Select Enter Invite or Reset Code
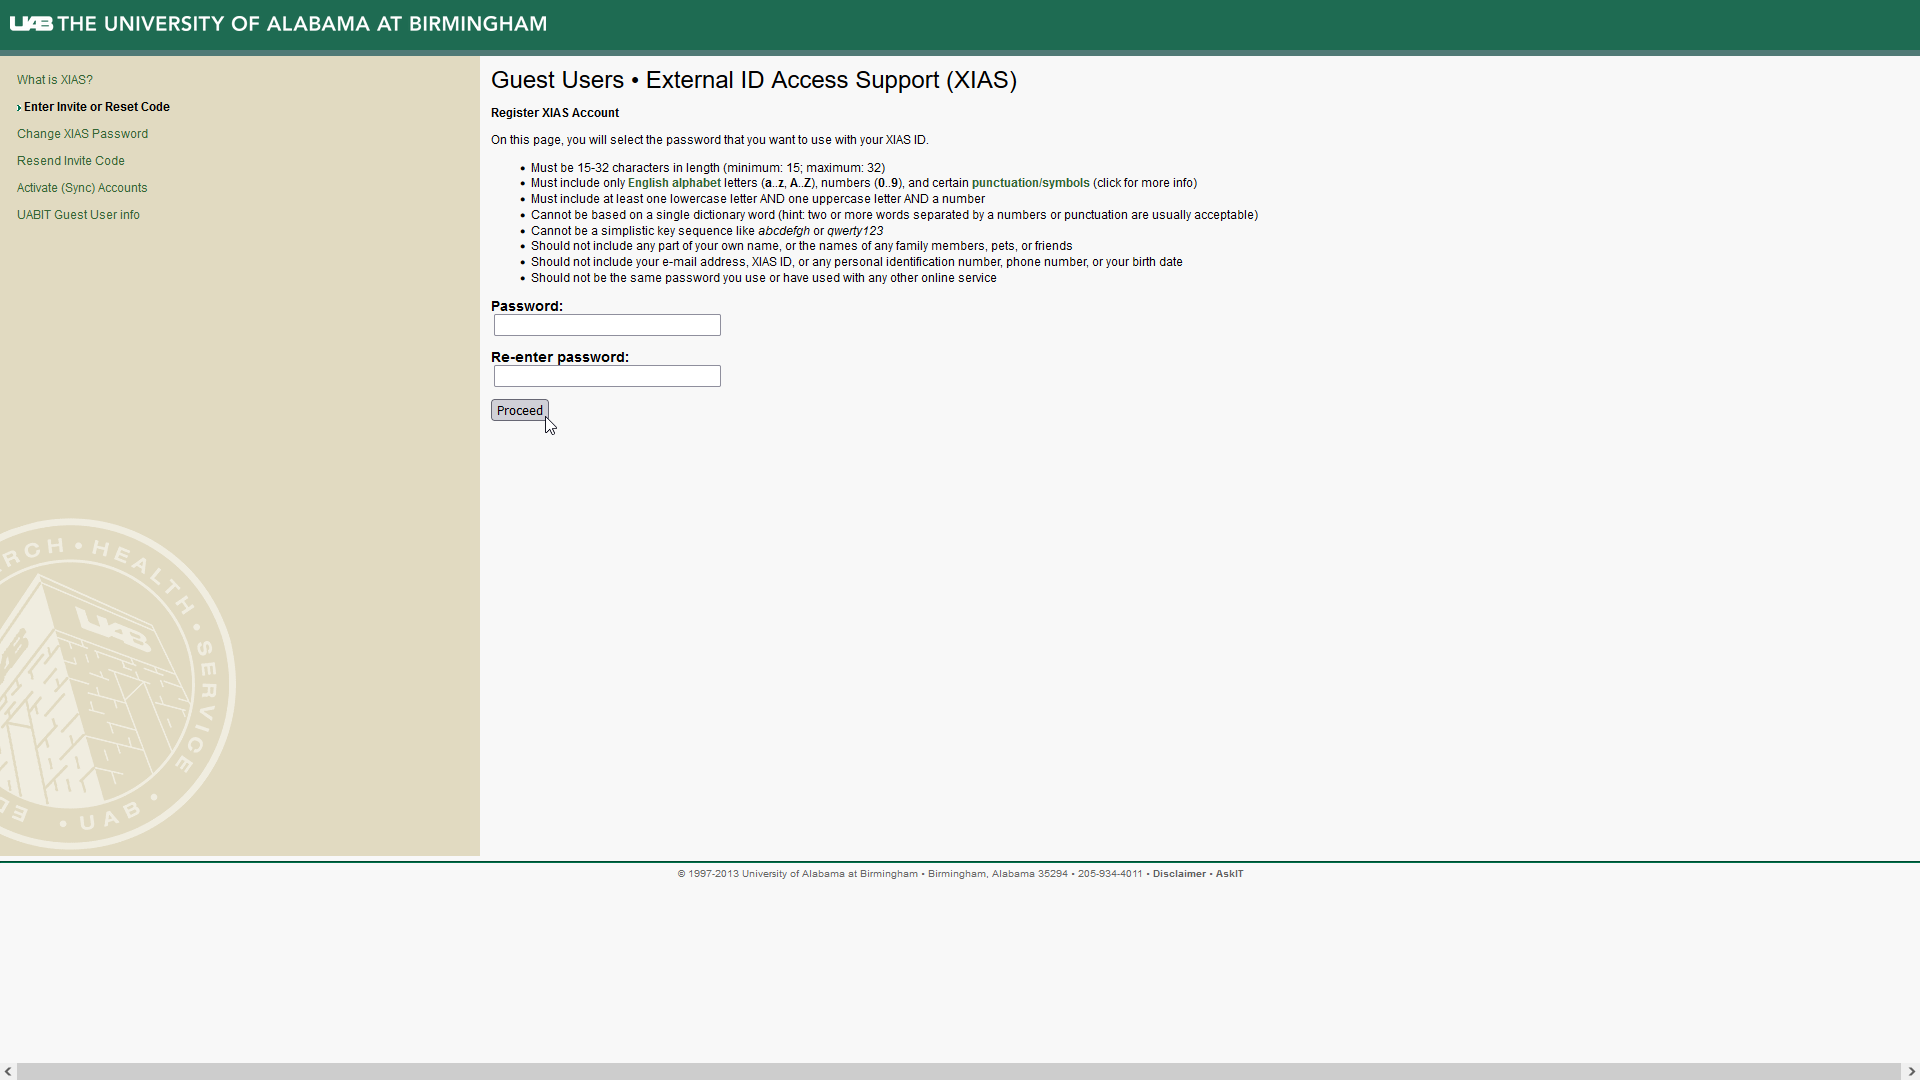Image resolution: width=1920 pixels, height=1080 pixels. click(x=96, y=107)
